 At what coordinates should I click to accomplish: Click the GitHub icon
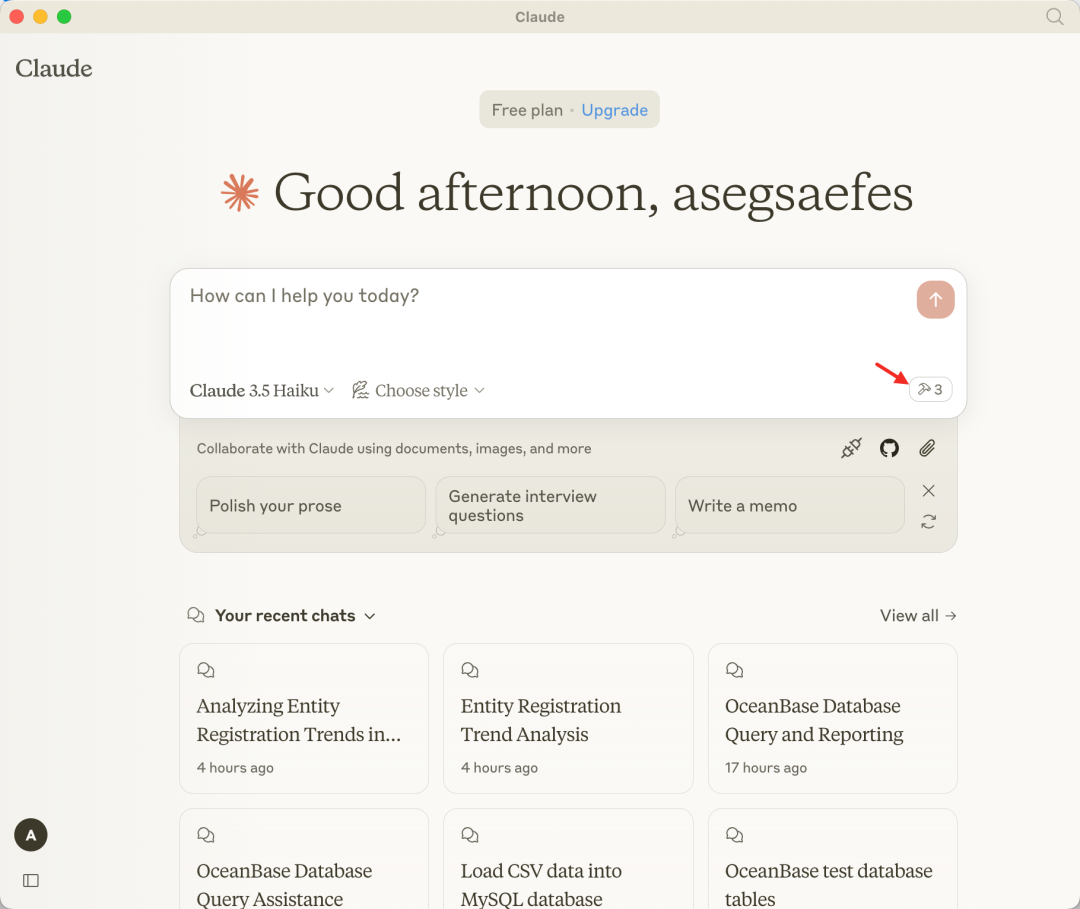[889, 449]
